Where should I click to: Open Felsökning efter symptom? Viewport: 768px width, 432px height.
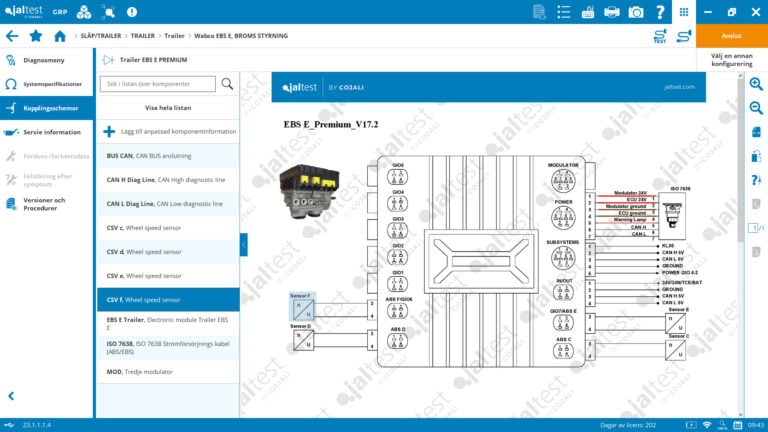[46, 180]
